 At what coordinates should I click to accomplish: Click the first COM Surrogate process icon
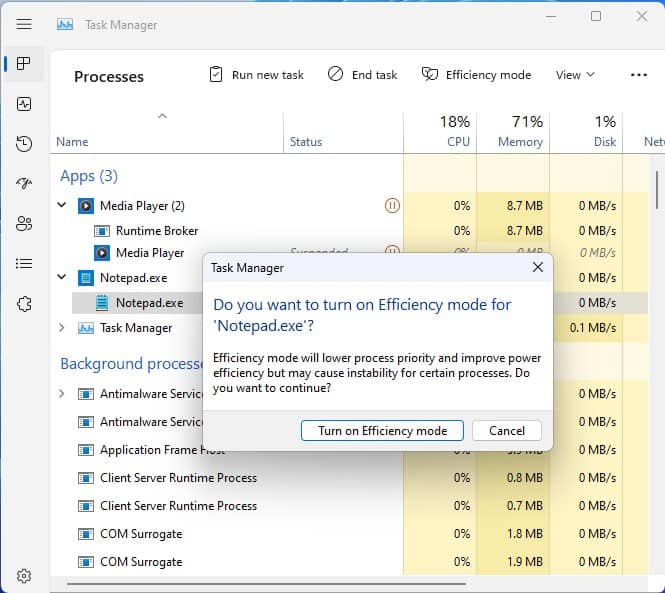(x=86, y=534)
